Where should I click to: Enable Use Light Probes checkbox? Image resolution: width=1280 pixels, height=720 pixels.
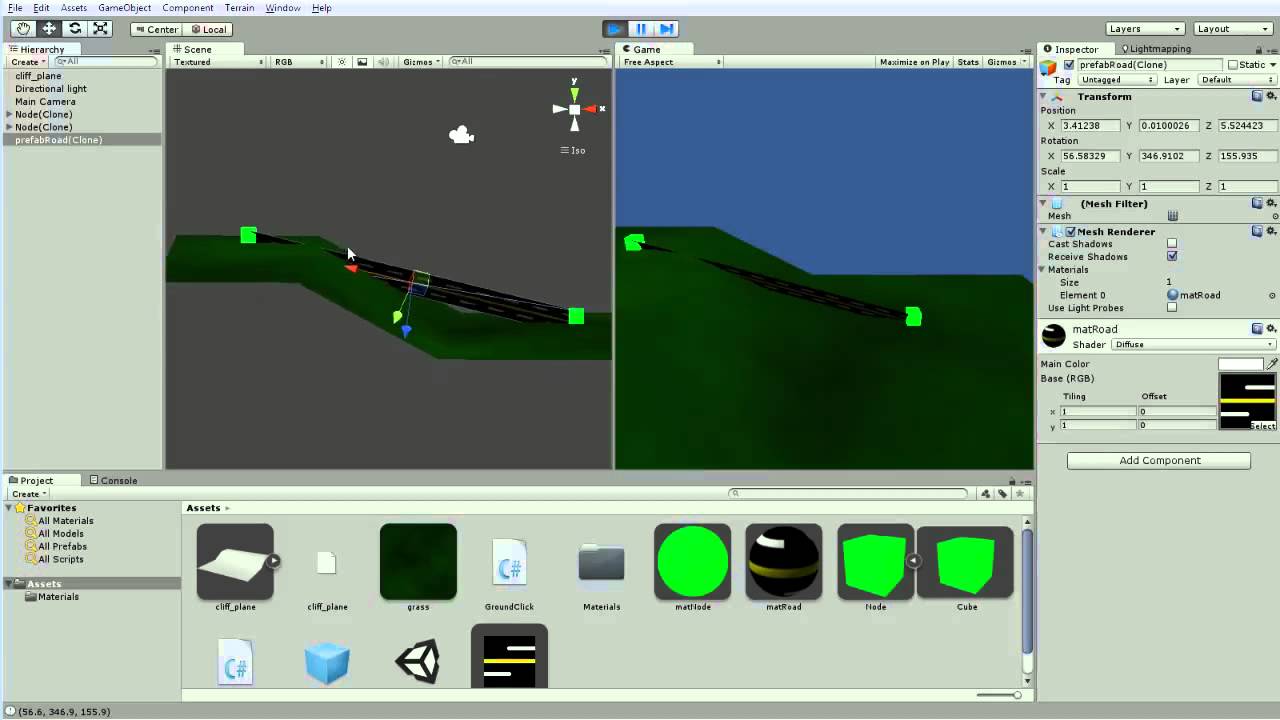pos(1172,308)
